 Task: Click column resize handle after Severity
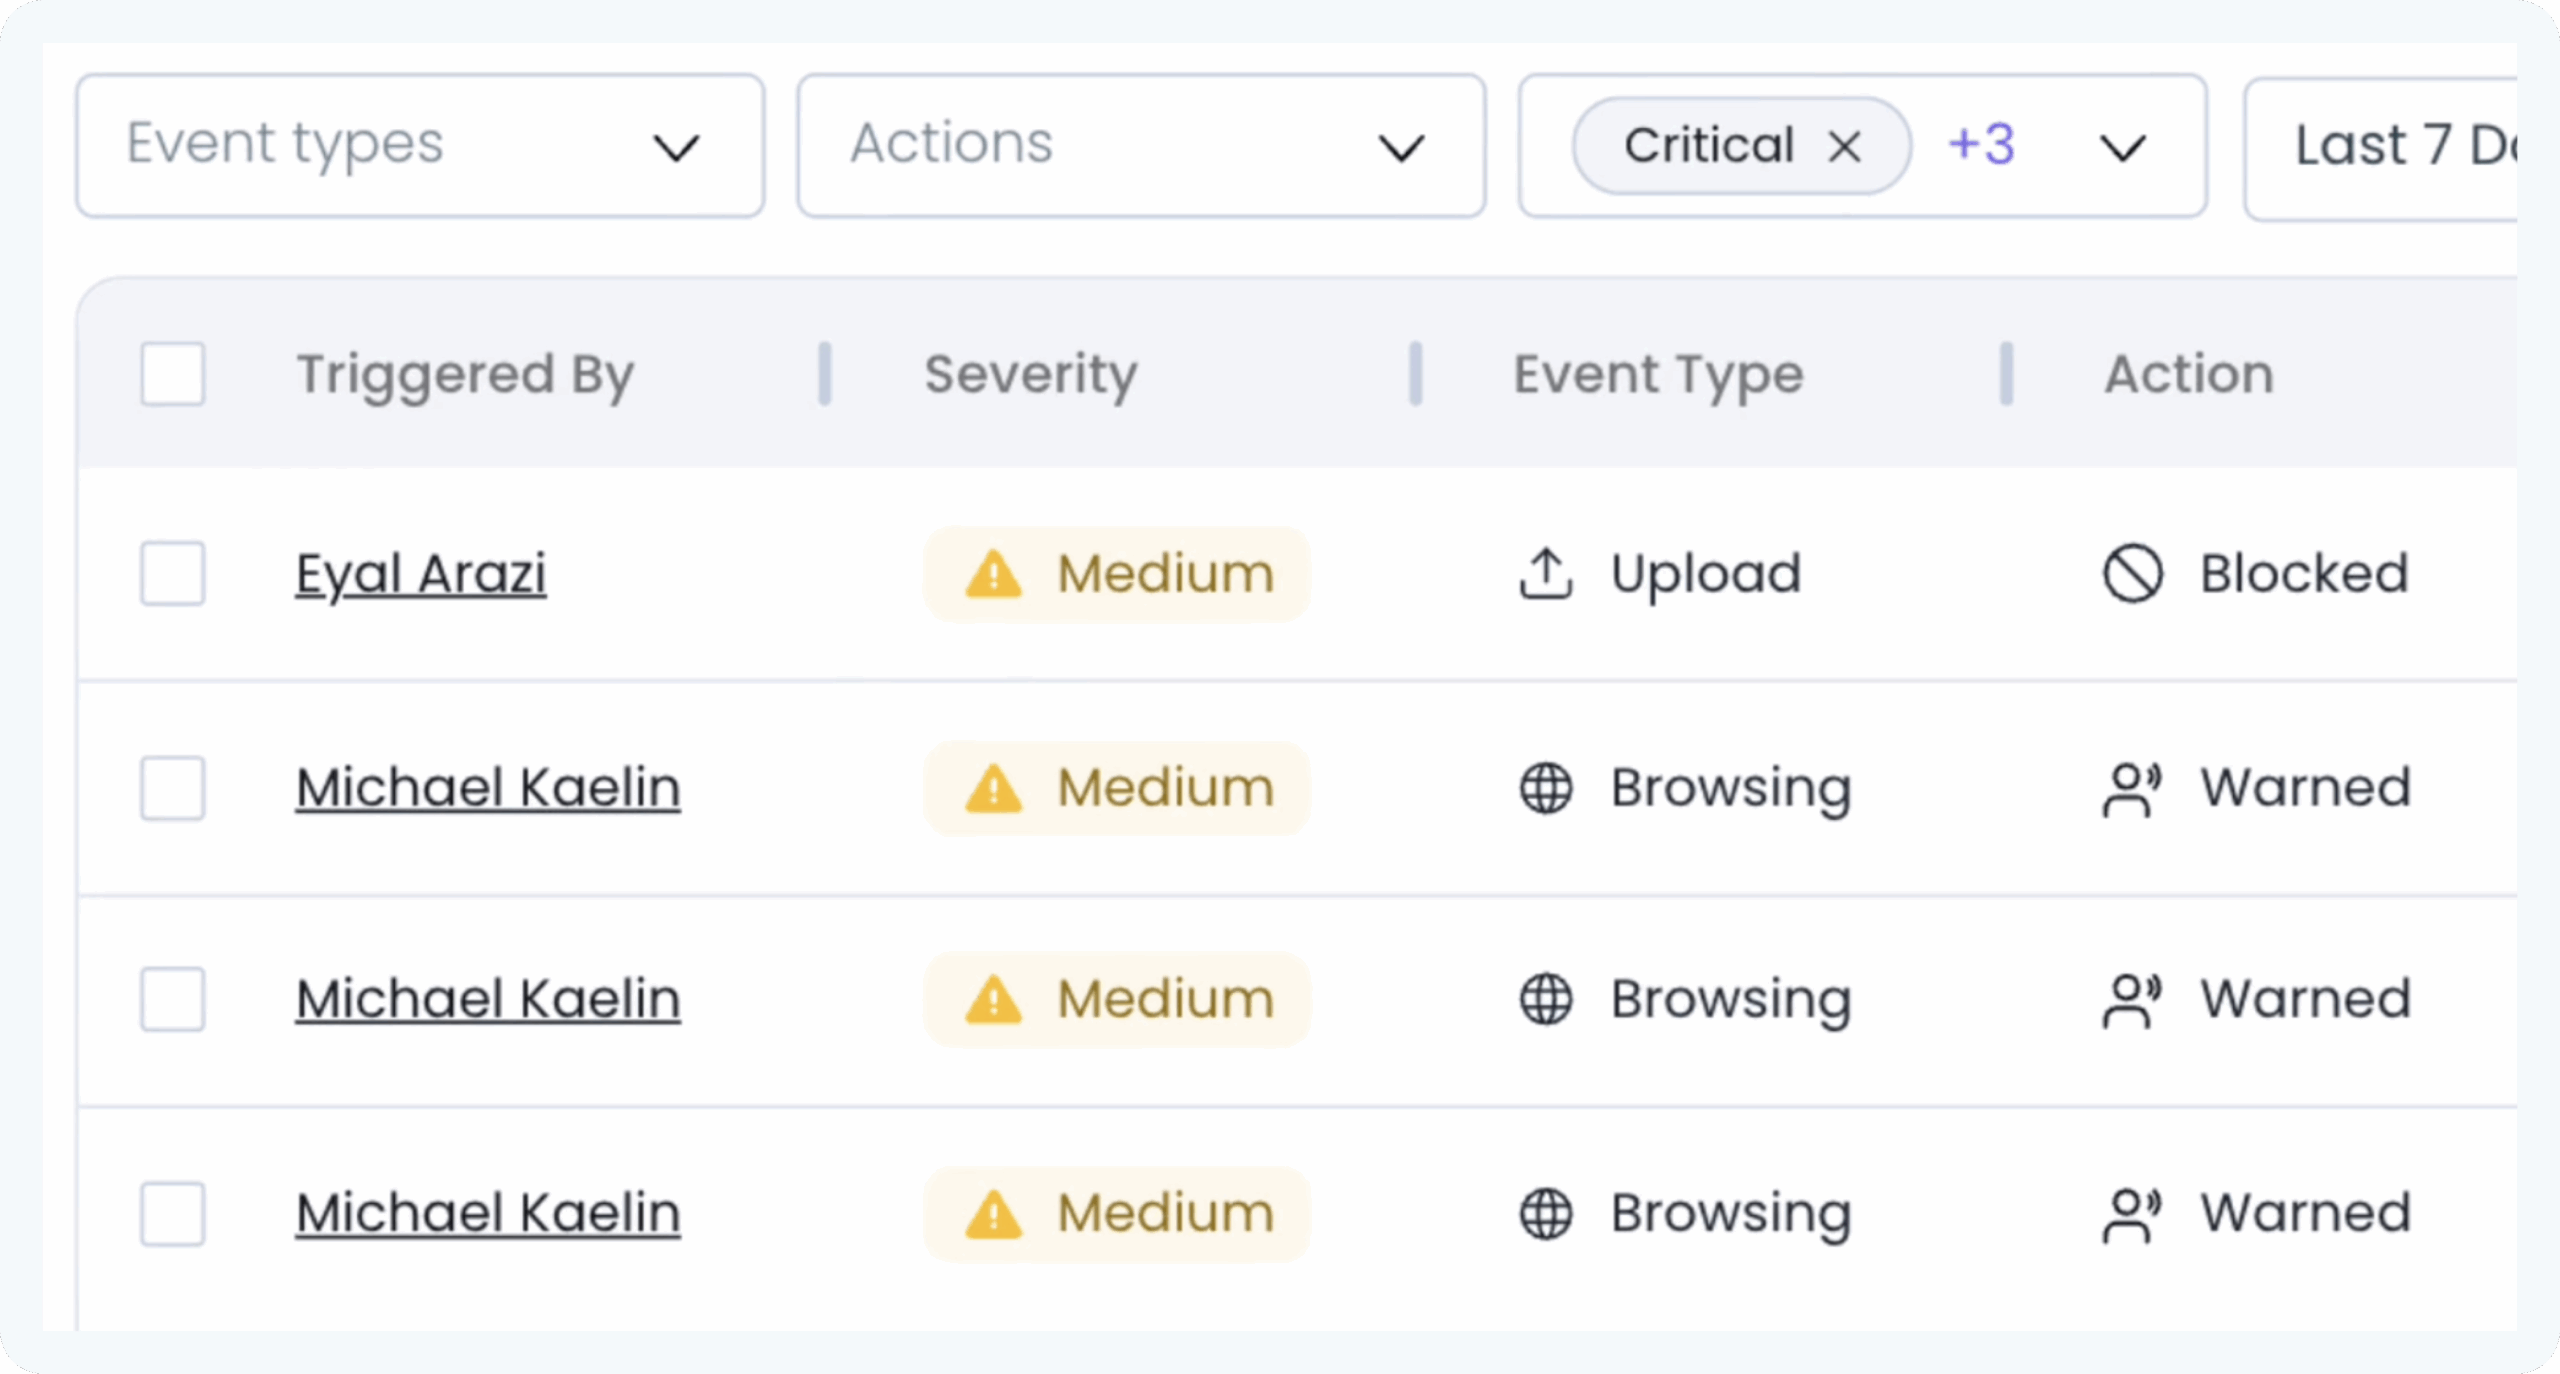click(1415, 374)
